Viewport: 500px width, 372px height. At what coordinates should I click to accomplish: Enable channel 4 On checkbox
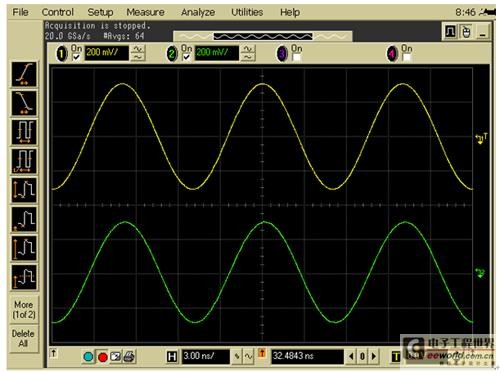tap(406, 57)
